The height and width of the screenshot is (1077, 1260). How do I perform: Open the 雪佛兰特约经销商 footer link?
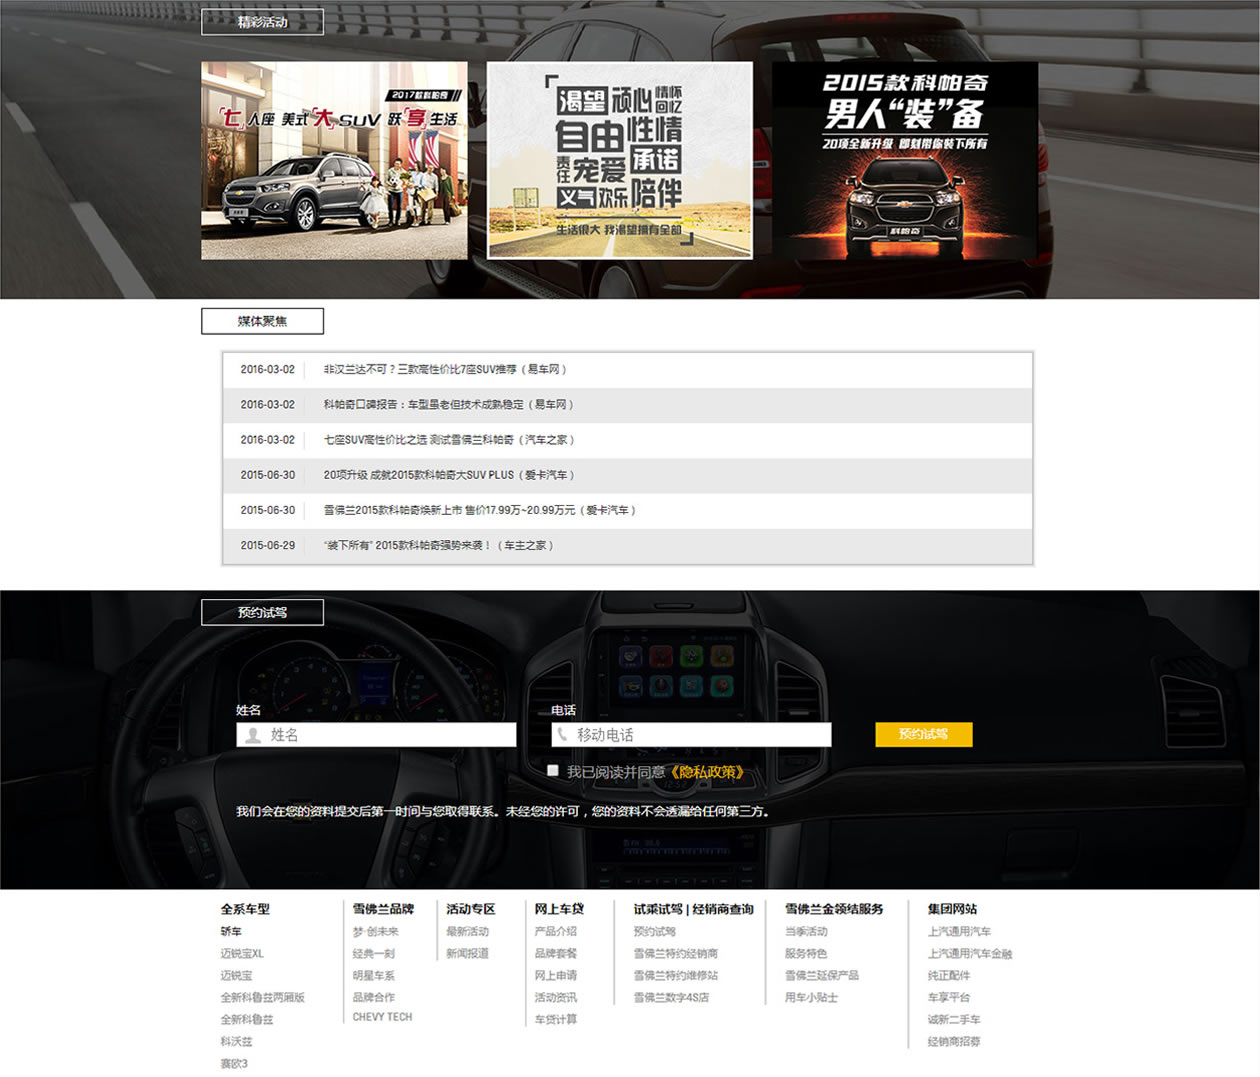tap(676, 953)
